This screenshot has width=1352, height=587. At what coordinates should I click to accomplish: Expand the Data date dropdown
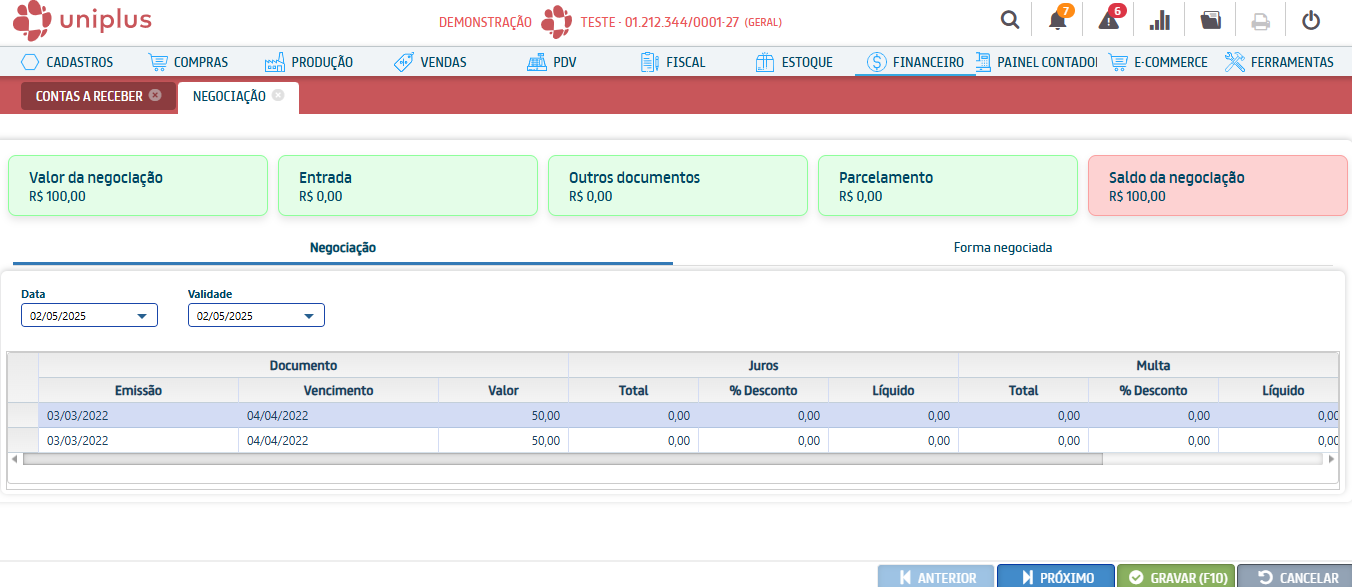pos(142,316)
